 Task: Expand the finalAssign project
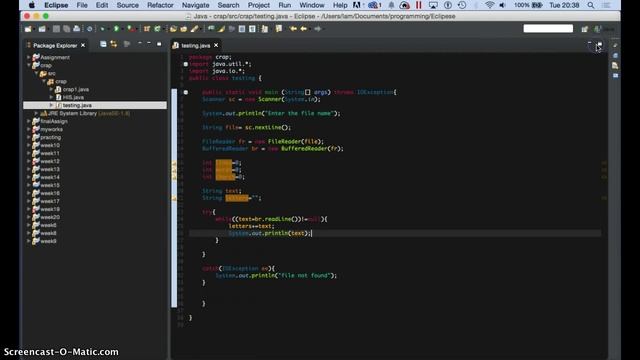pos(29,121)
